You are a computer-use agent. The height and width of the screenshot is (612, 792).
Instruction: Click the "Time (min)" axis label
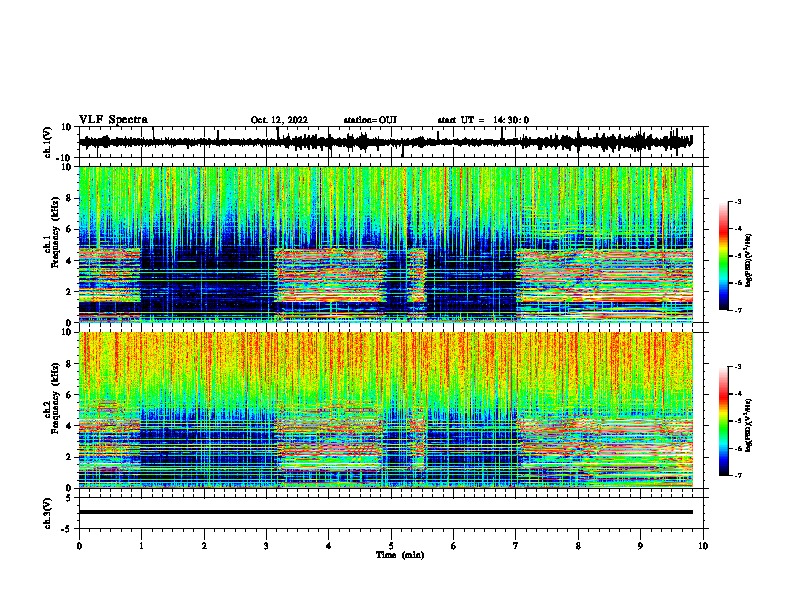(x=400, y=555)
